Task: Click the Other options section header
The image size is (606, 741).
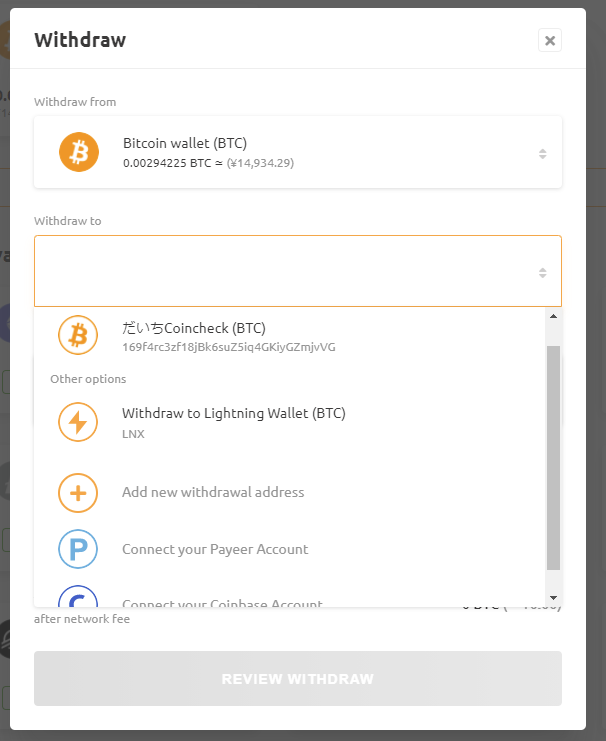Action: 88,379
